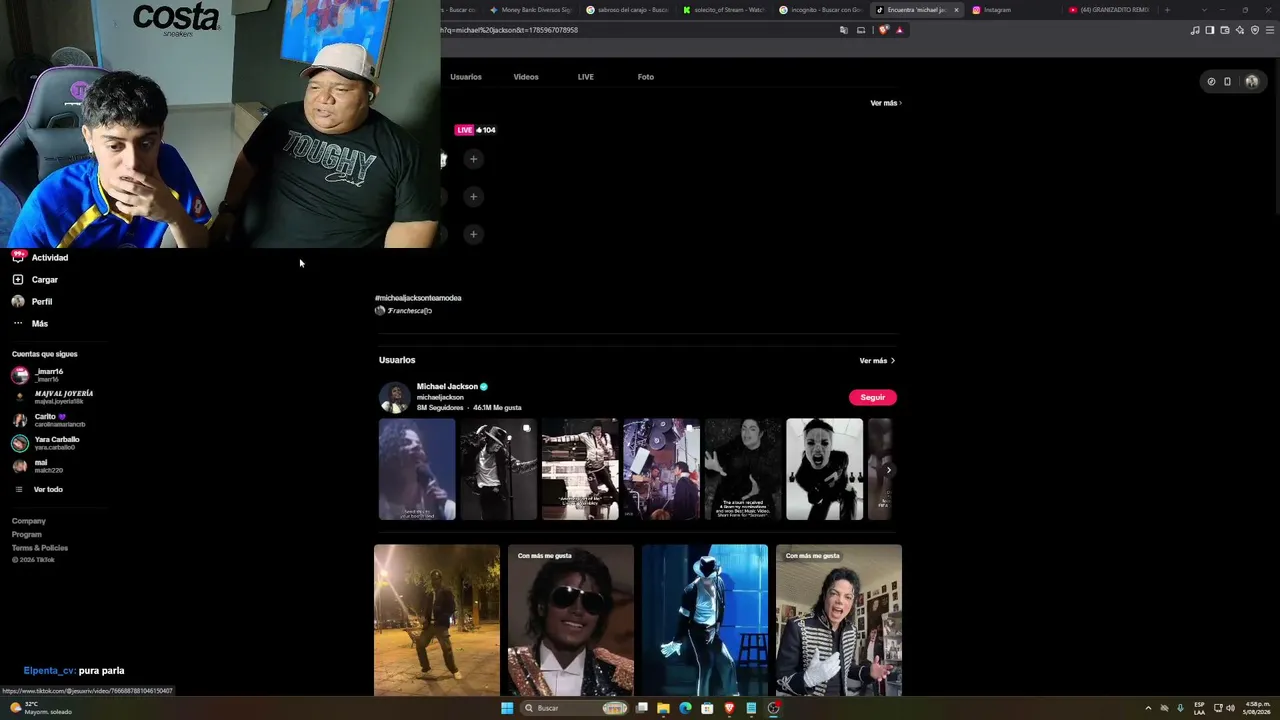This screenshot has height=720, width=1280.
Task: Open the Ver todo followed accounts link
Action: [48, 489]
